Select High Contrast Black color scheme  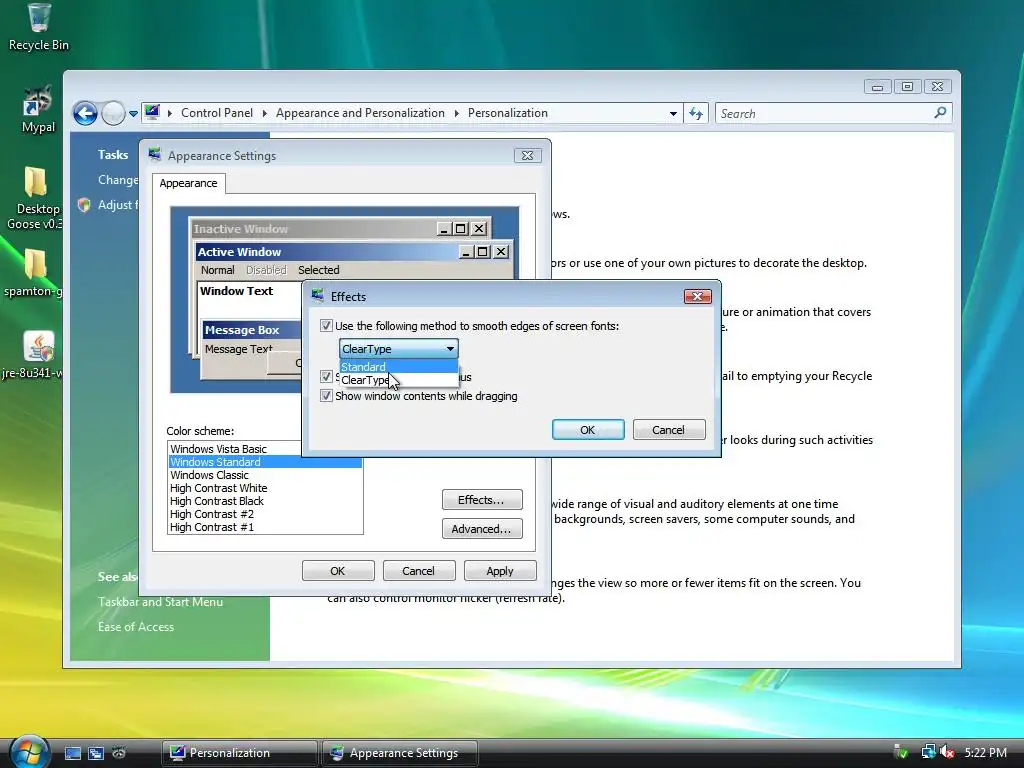(264, 501)
